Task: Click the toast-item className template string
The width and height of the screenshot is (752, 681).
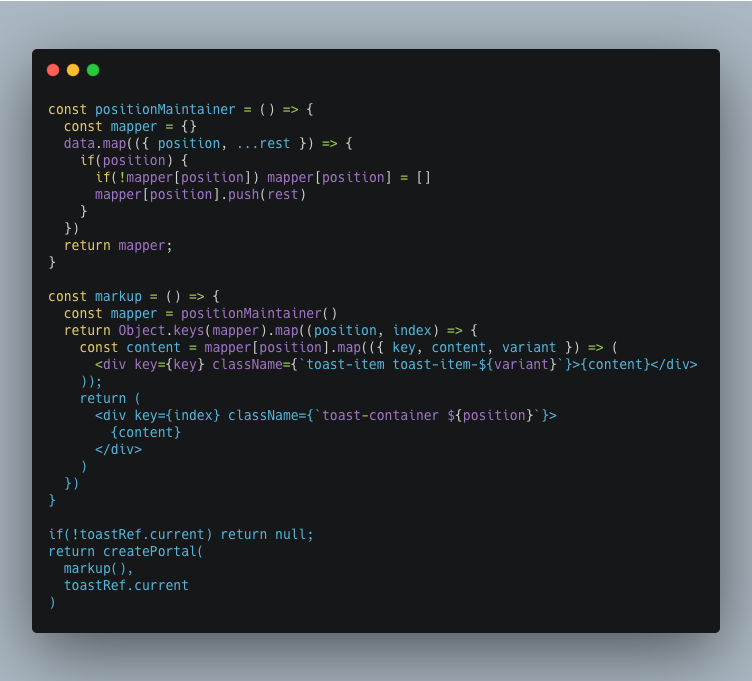Action: coord(431,364)
